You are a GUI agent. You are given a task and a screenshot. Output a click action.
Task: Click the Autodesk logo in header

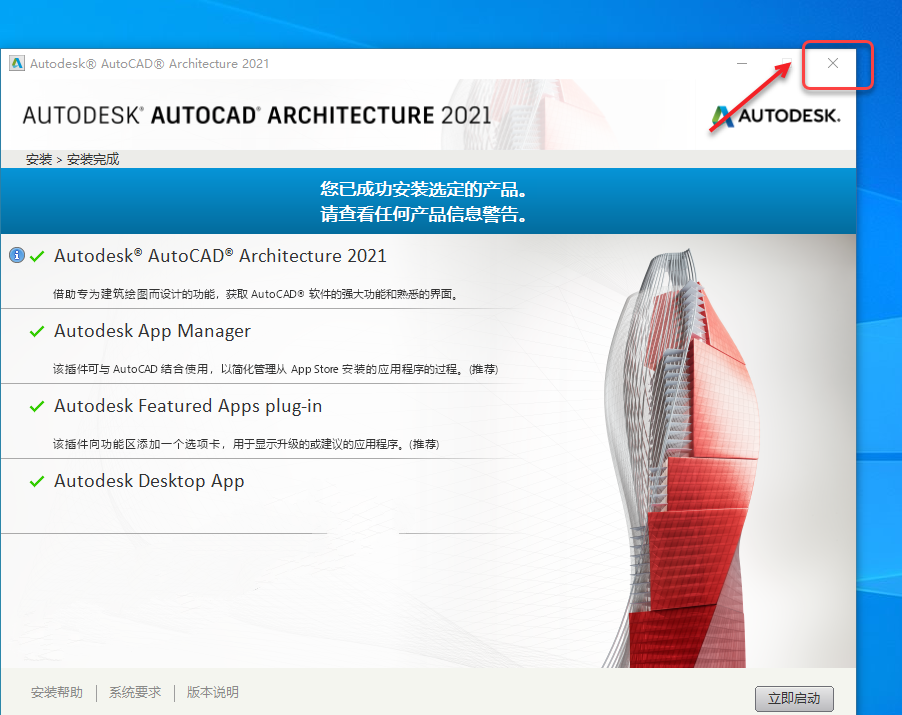(775, 116)
